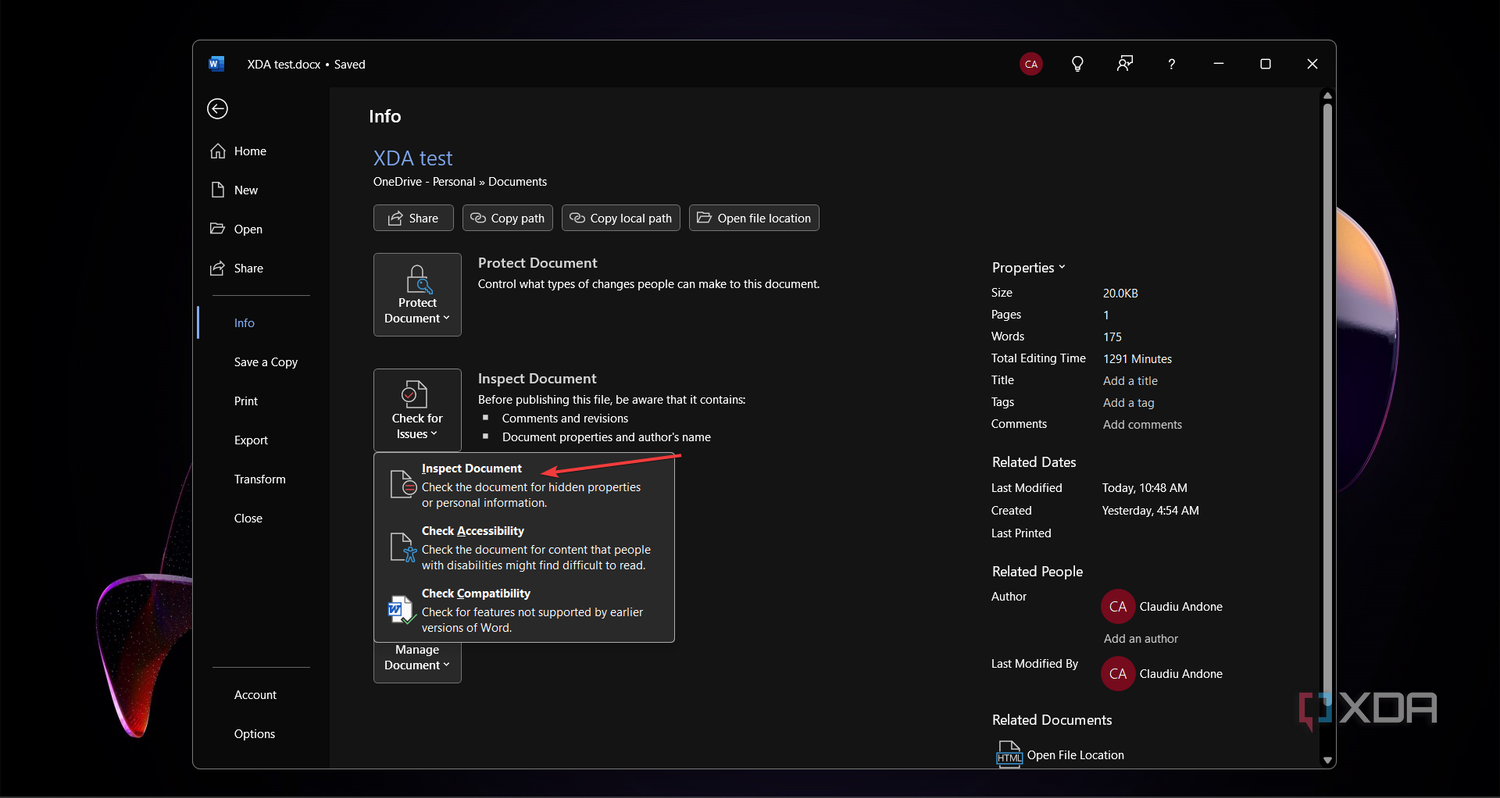Viewport: 1500px width, 798px height.
Task: Click the Home house icon in sidebar
Action: tap(218, 151)
